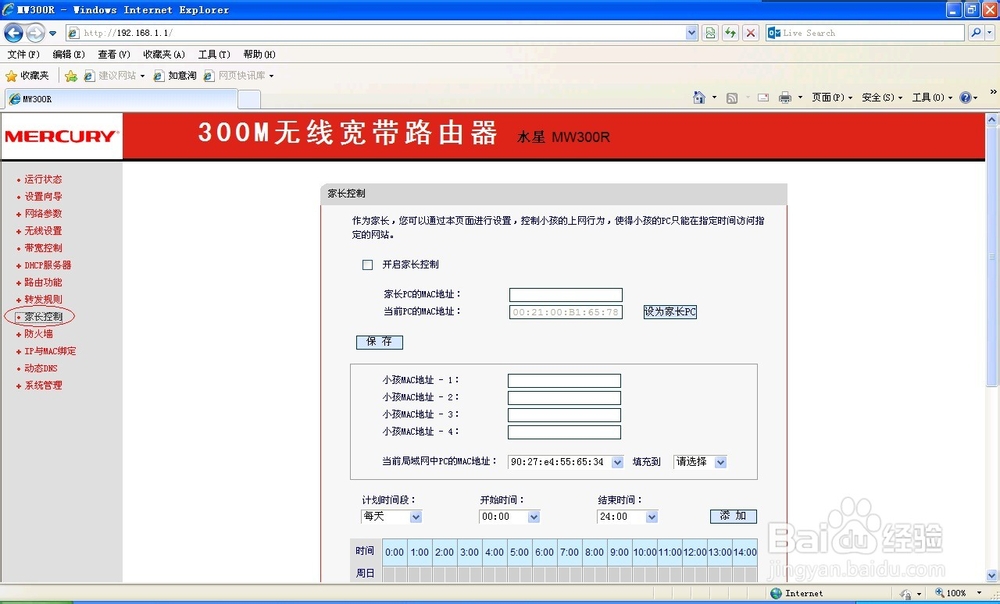Click the Stop loading icon
The width and height of the screenshot is (1000, 604).
750,32
